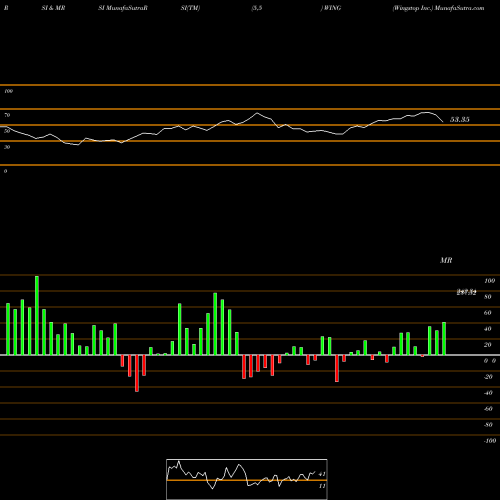Click the 40 label on the MR axis
Viewport: 500px width, 500px height.
[488, 329]
